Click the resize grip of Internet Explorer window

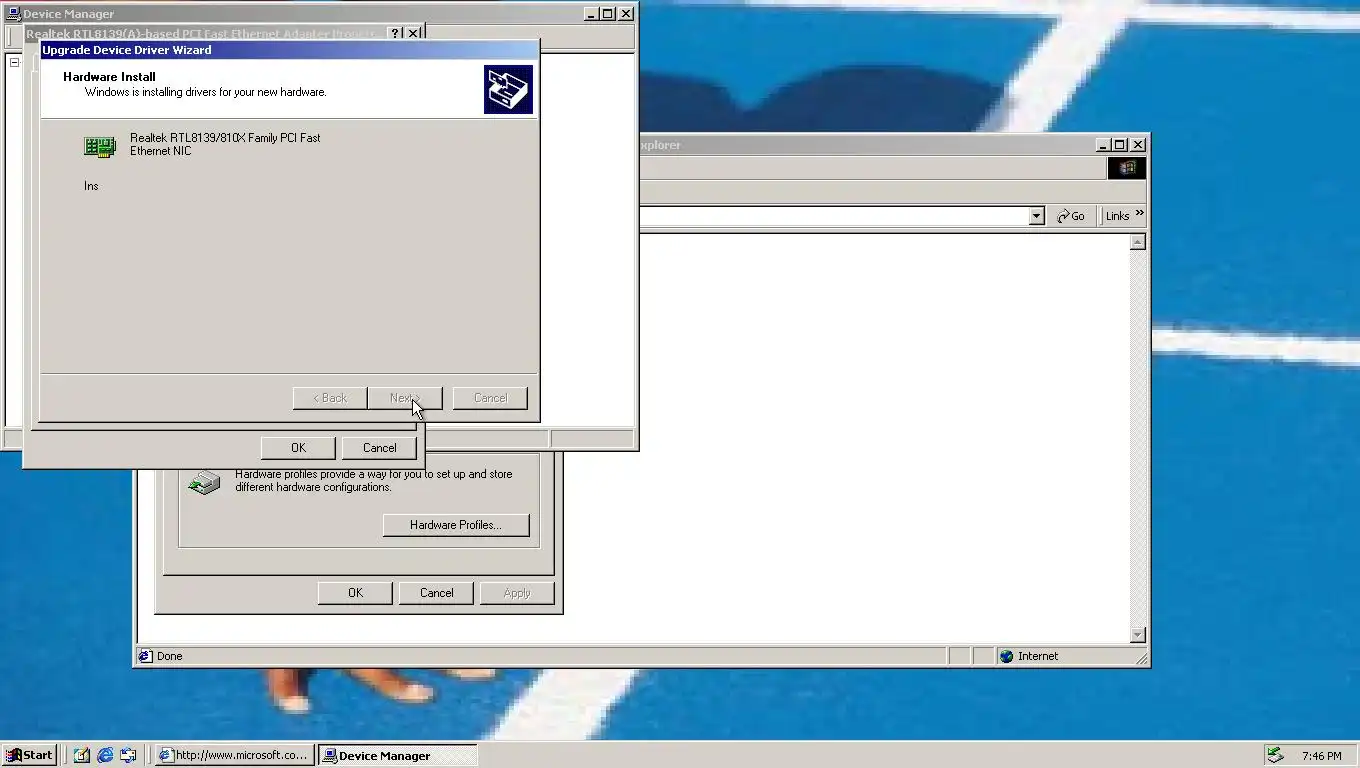(1141, 659)
